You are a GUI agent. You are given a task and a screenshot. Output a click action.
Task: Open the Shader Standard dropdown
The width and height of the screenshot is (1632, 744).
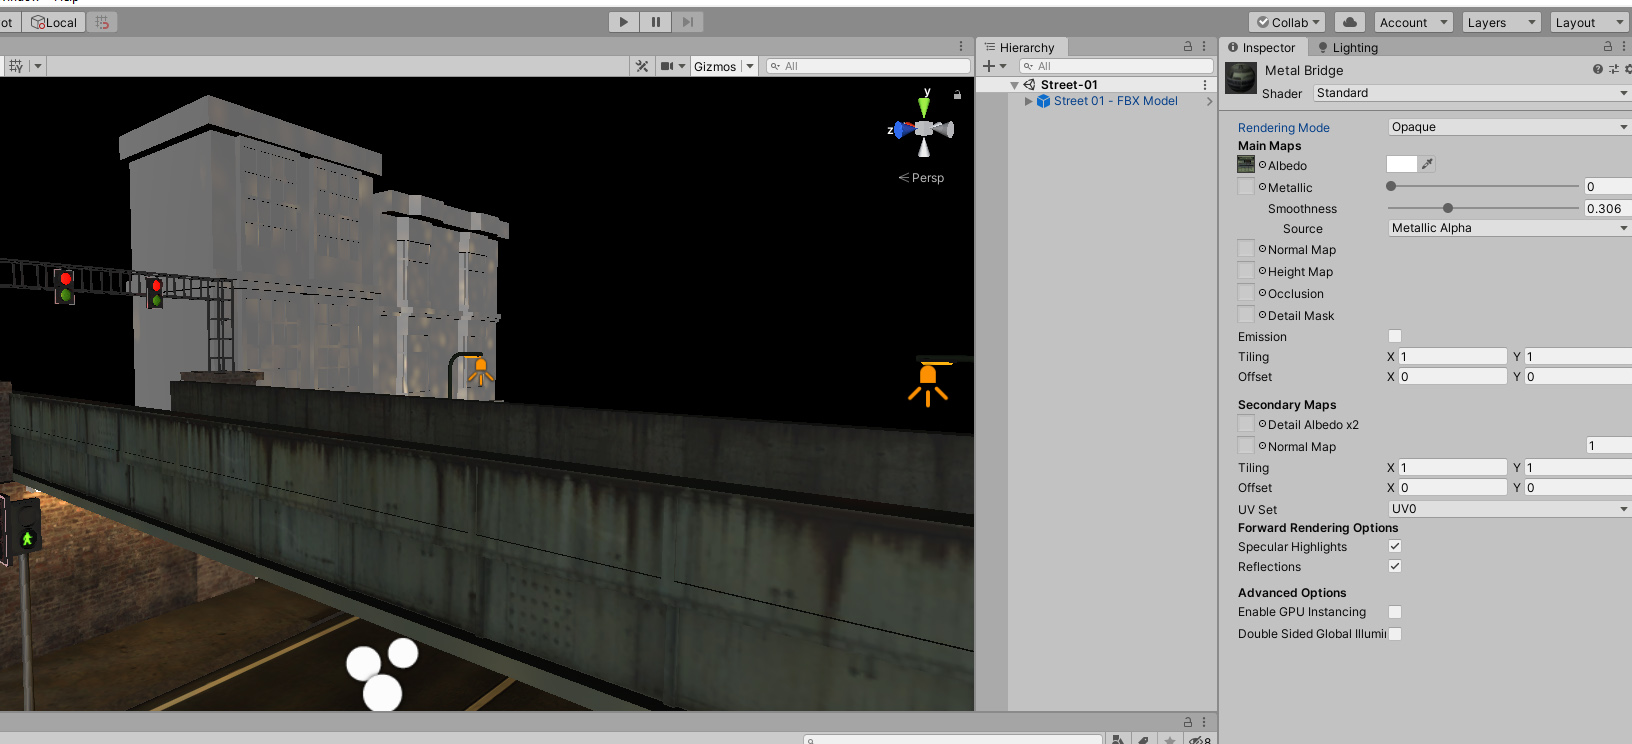pyautogui.click(x=1472, y=93)
